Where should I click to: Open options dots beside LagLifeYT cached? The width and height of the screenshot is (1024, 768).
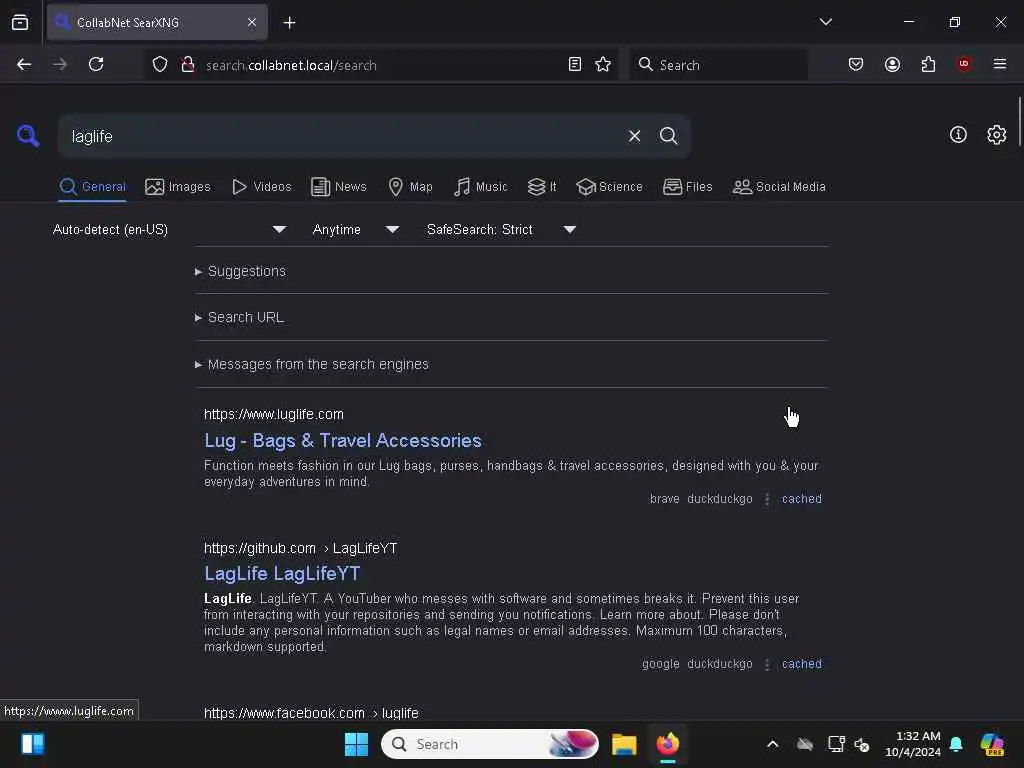click(767, 664)
